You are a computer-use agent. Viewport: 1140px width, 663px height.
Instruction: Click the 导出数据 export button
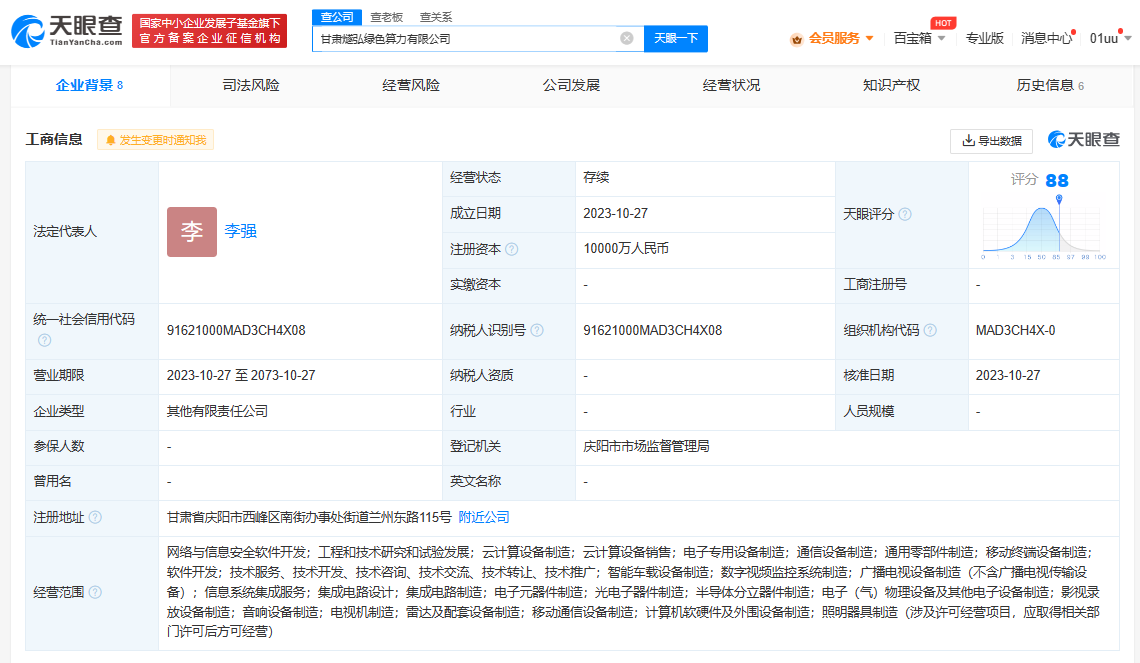pyautogui.click(x=991, y=141)
